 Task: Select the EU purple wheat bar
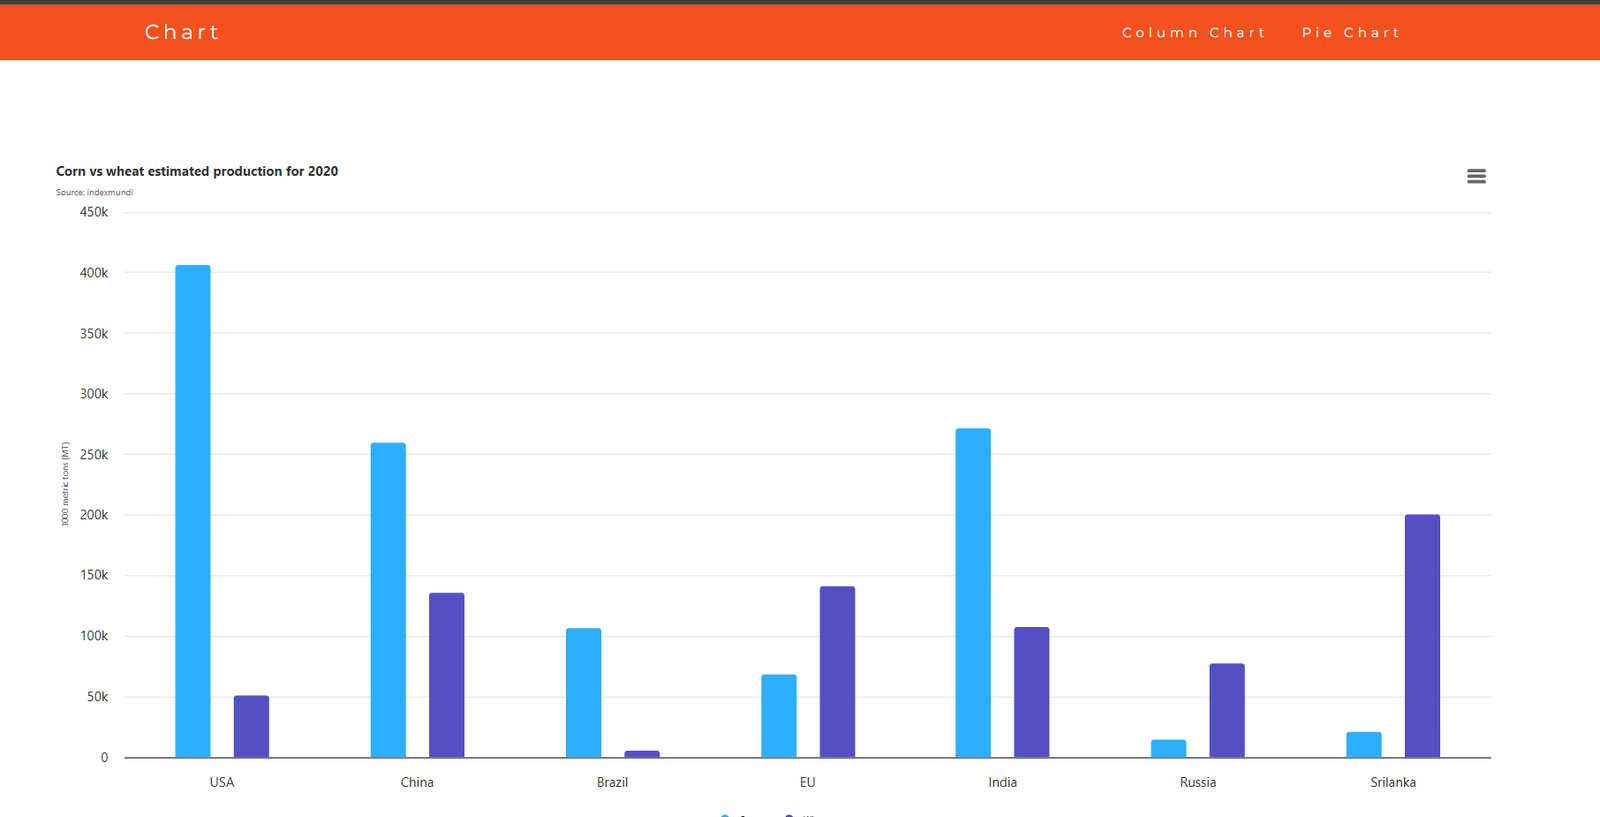click(x=837, y=672)
